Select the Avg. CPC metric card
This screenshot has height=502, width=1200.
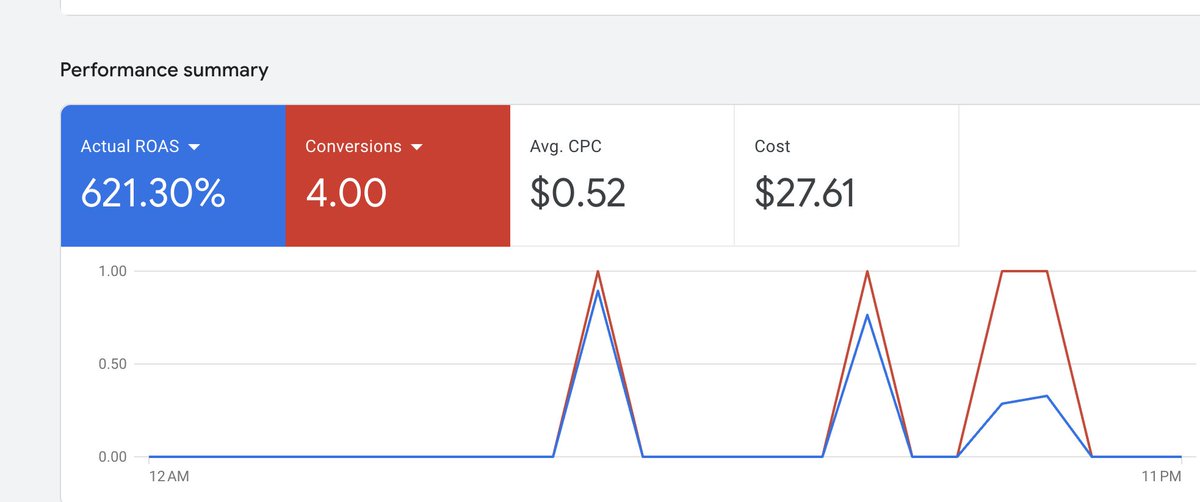622,175
